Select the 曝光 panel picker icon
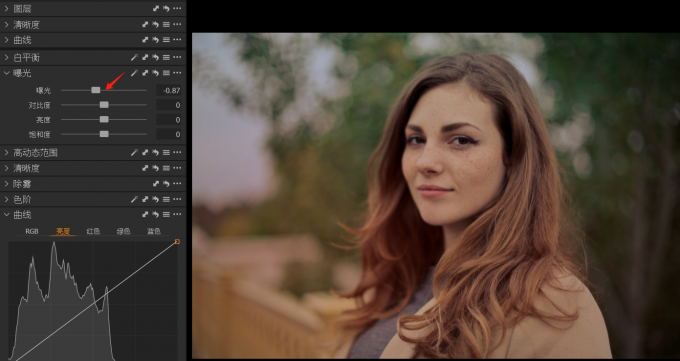The height and width of the screenshot is (361, 680). pos(134,73)
